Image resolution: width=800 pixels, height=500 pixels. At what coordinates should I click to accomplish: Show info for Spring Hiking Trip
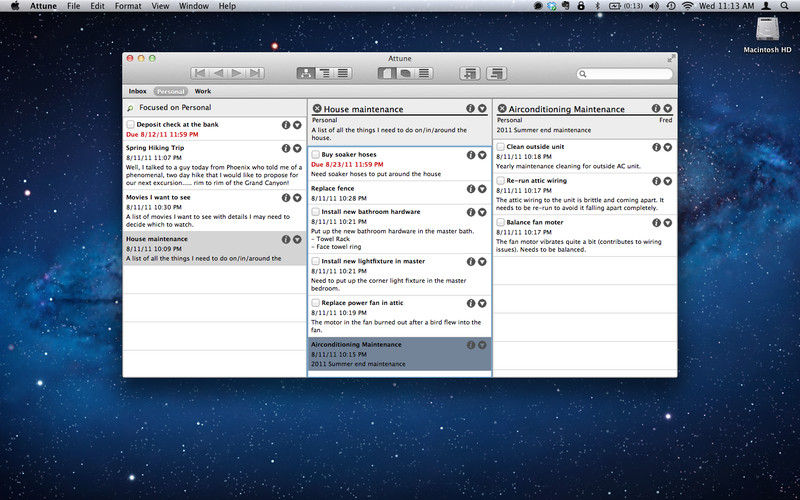[x=286, y=148]
